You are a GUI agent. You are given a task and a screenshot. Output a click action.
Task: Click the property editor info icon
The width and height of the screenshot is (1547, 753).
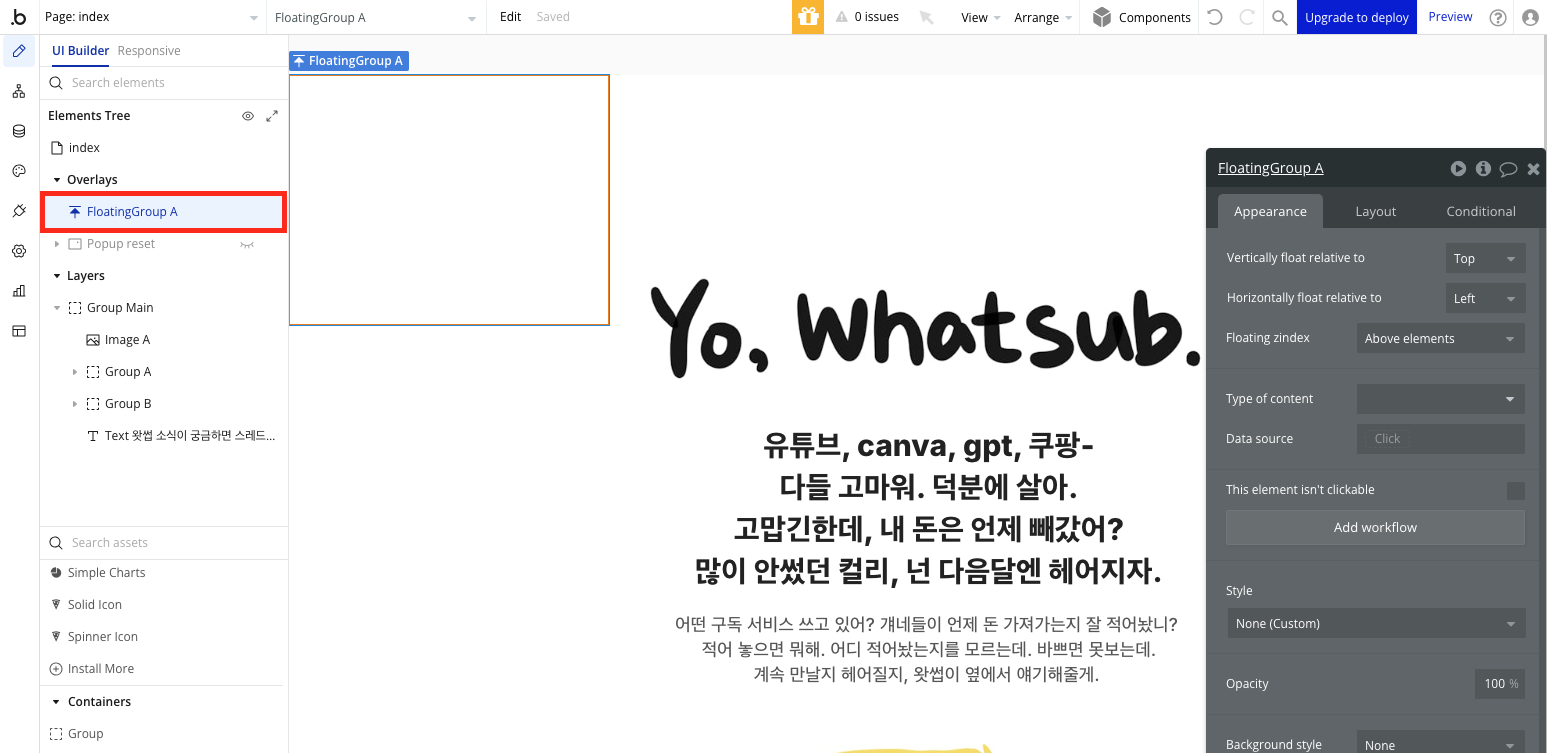click(1483, 169)
